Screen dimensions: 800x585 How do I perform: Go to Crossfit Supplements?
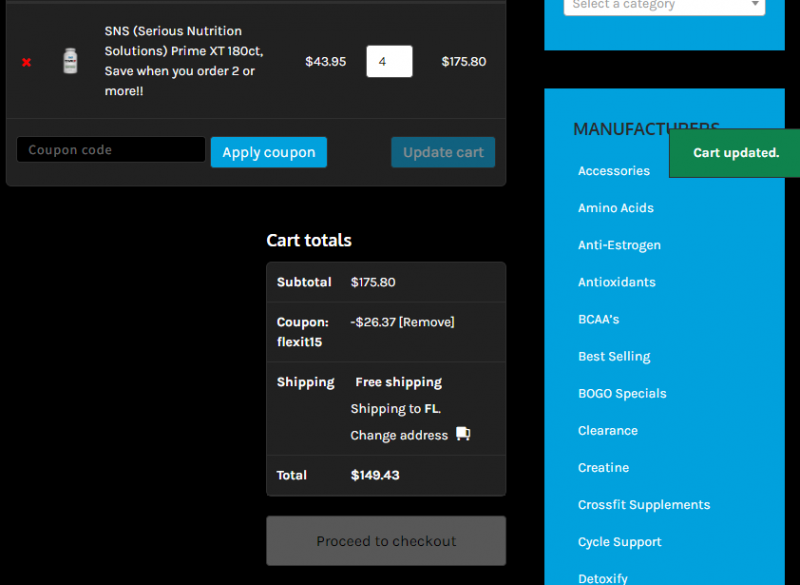click(644, 505)
